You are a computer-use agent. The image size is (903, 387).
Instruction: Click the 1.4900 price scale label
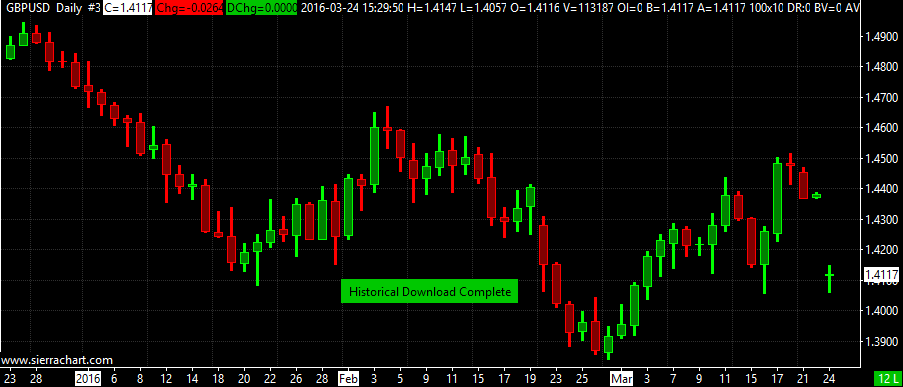click(x=882, y=36)
